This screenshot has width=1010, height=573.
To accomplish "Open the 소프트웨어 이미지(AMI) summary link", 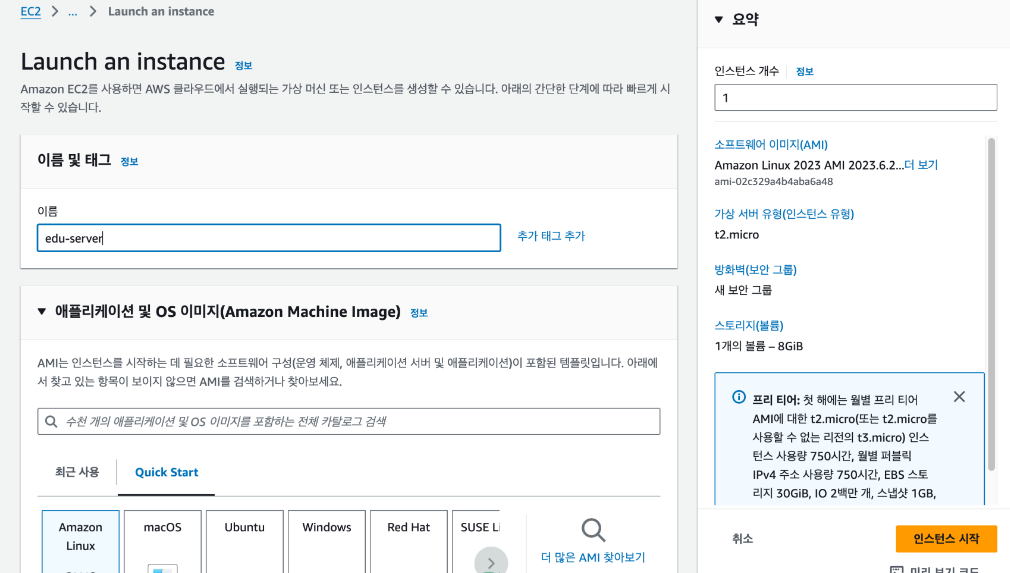I will click(771, 145).
